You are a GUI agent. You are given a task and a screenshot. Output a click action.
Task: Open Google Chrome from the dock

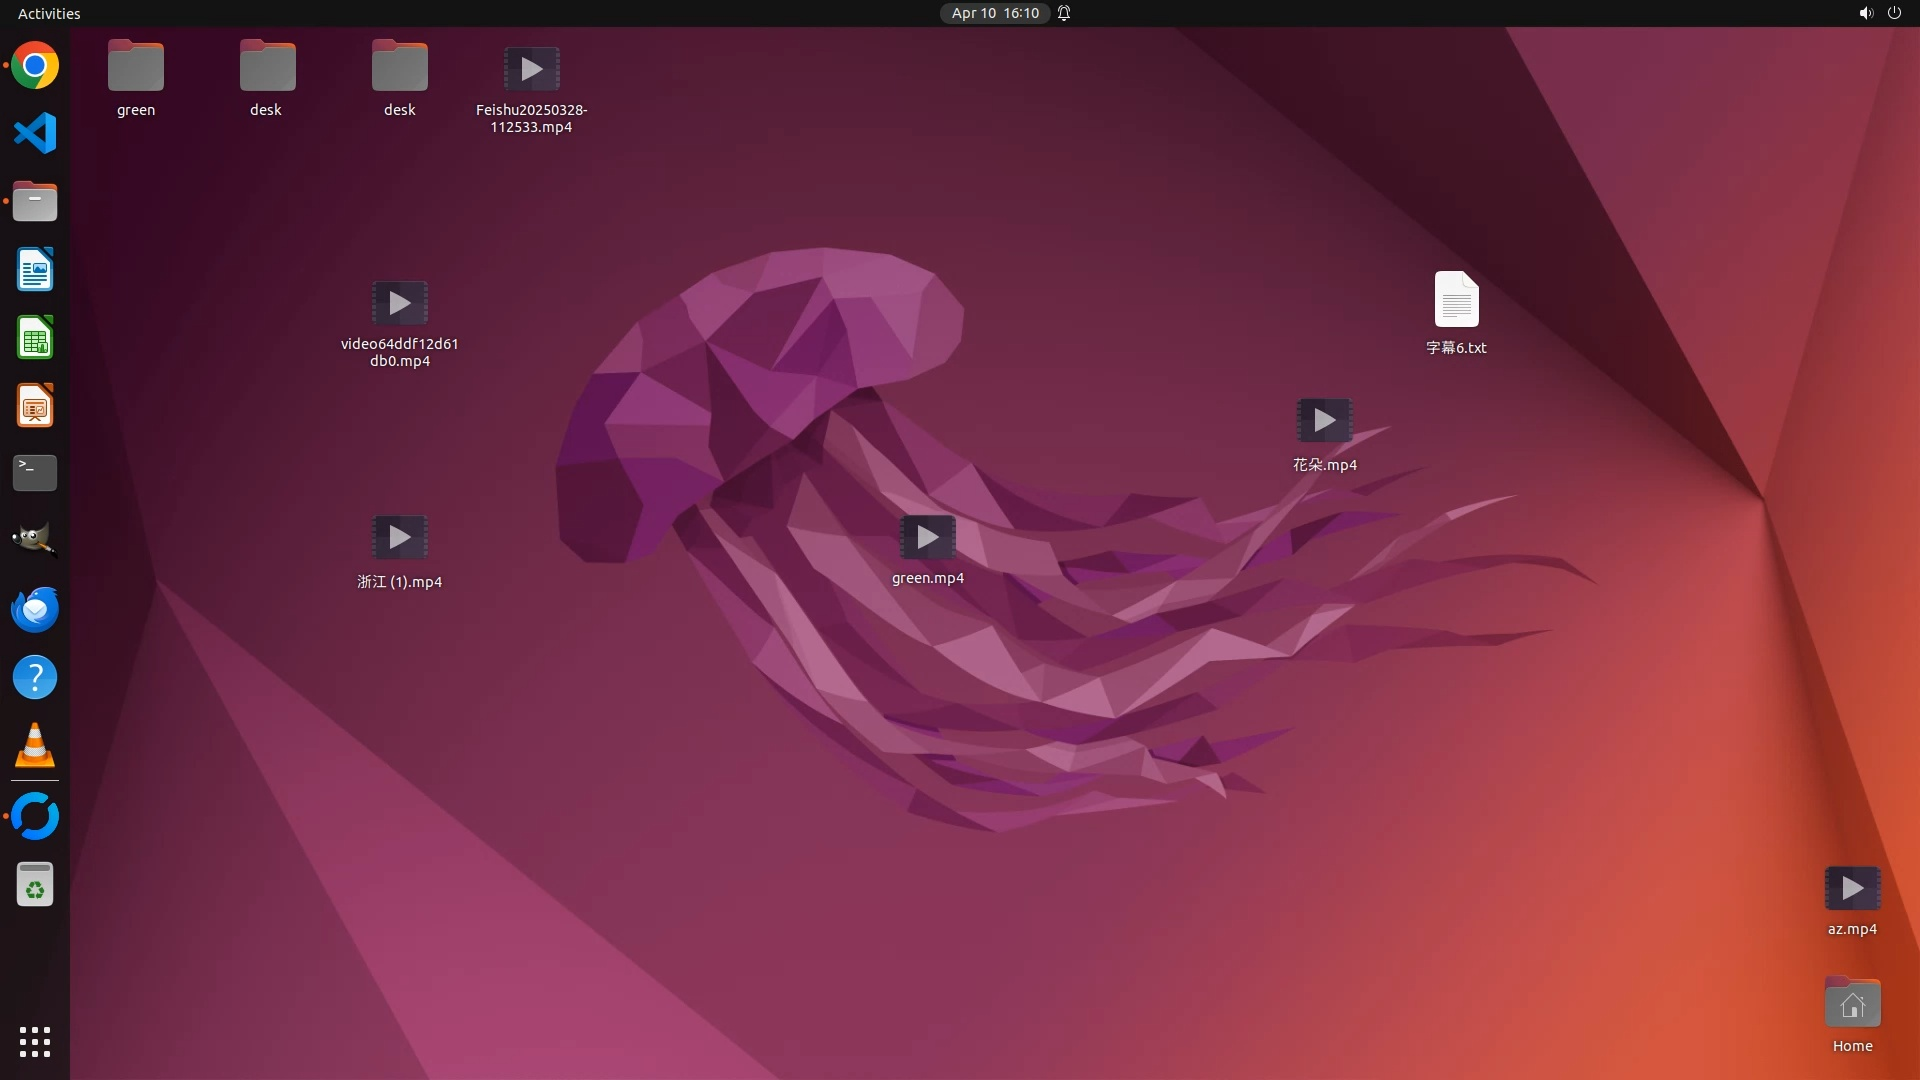coord(35,66)
